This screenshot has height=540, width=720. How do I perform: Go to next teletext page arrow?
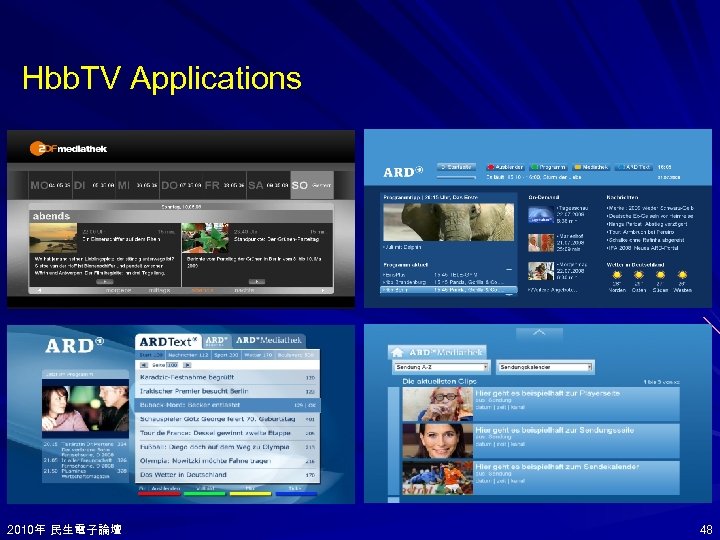(x=187, y=365)
